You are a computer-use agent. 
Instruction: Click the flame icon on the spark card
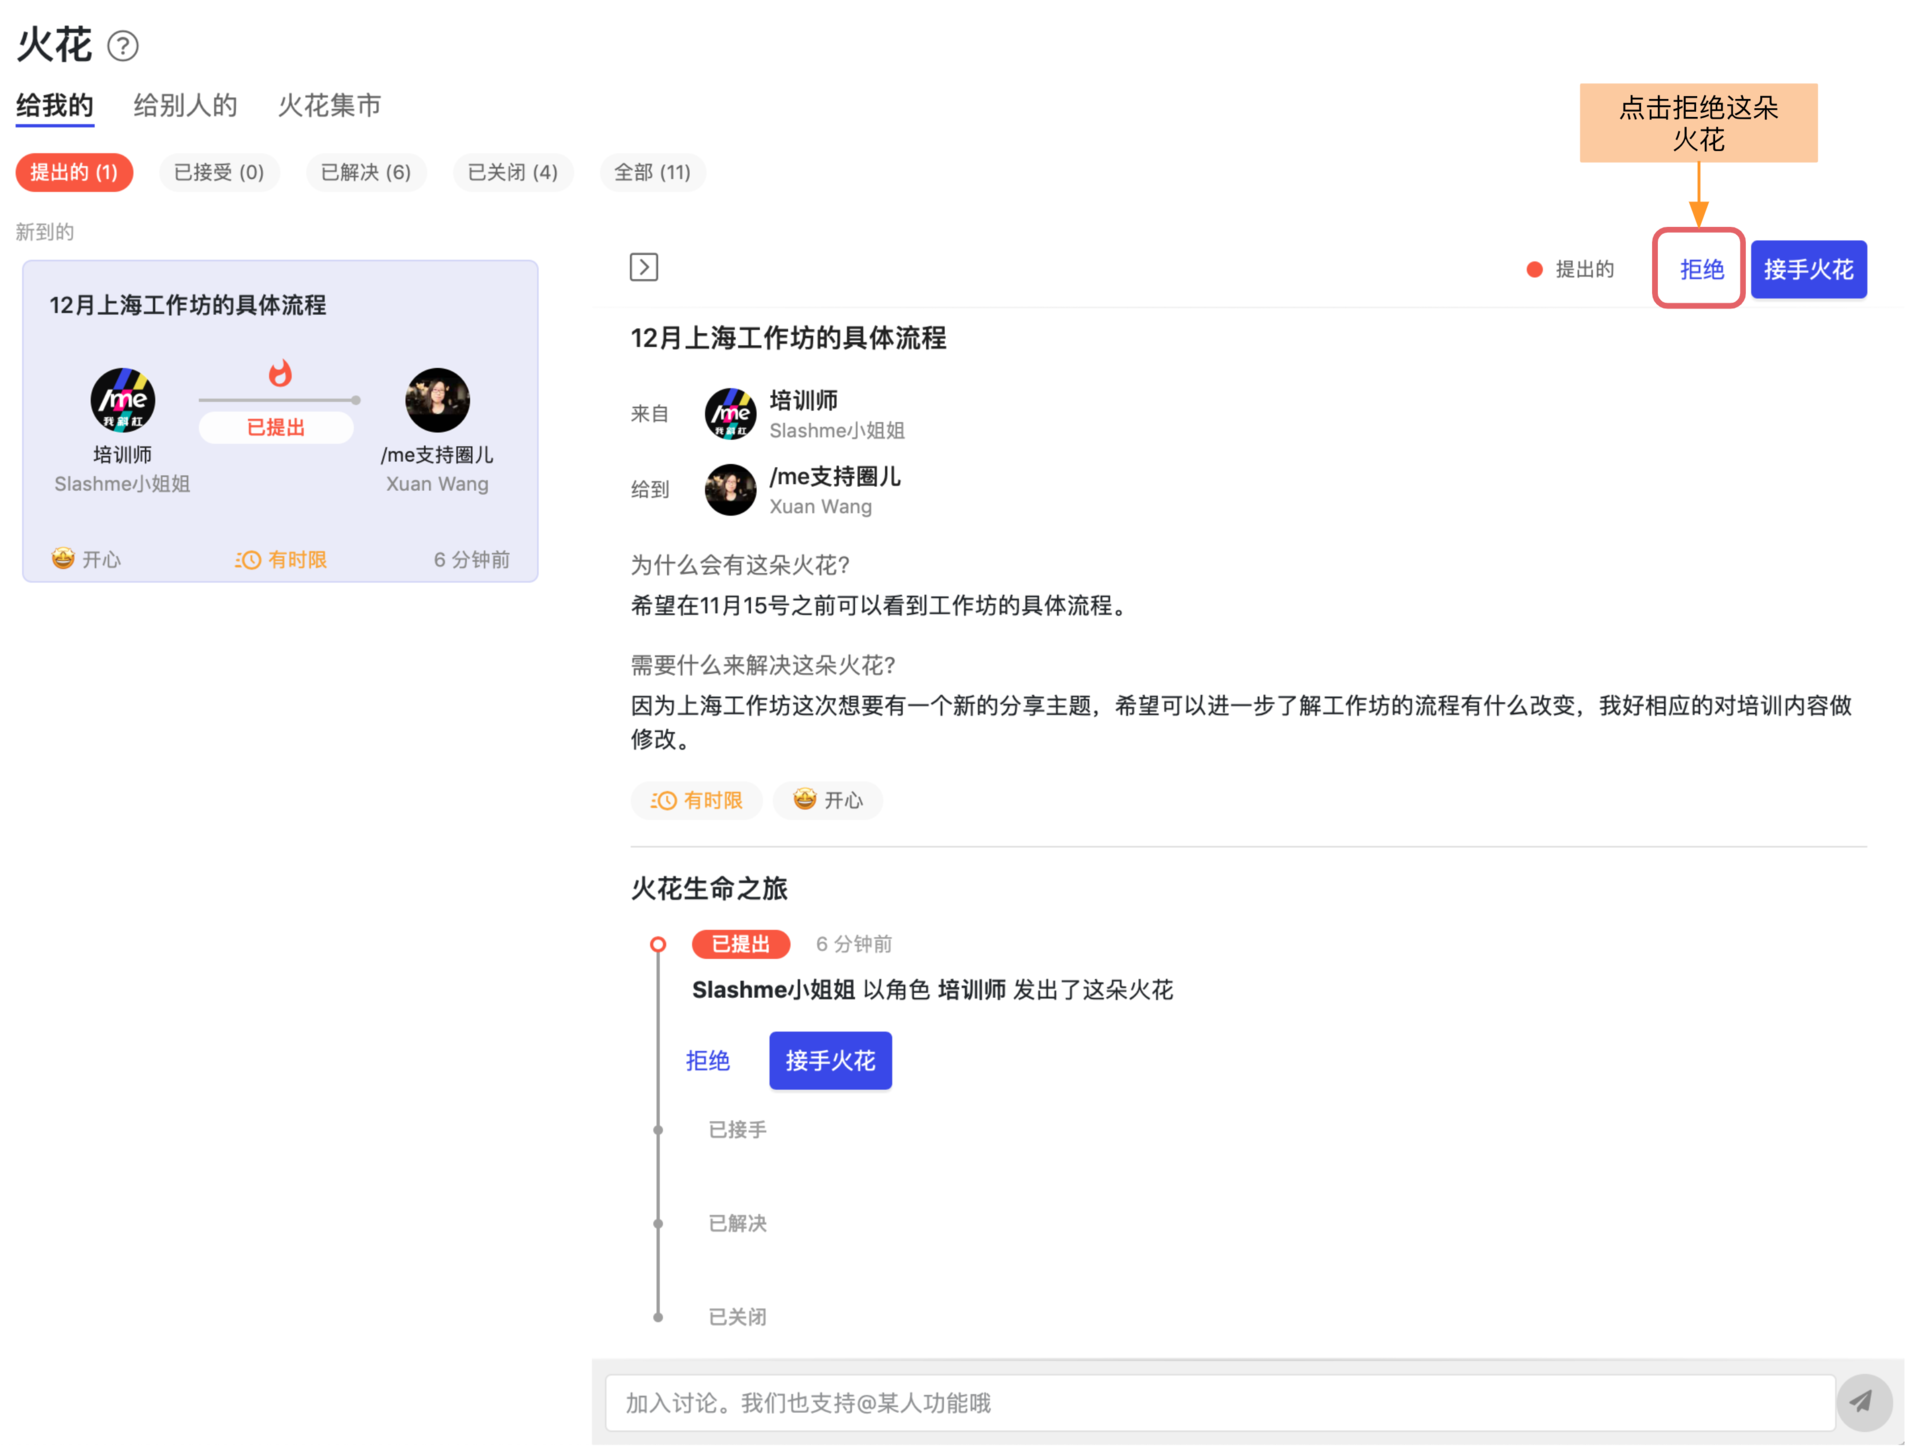click(280, 373)
